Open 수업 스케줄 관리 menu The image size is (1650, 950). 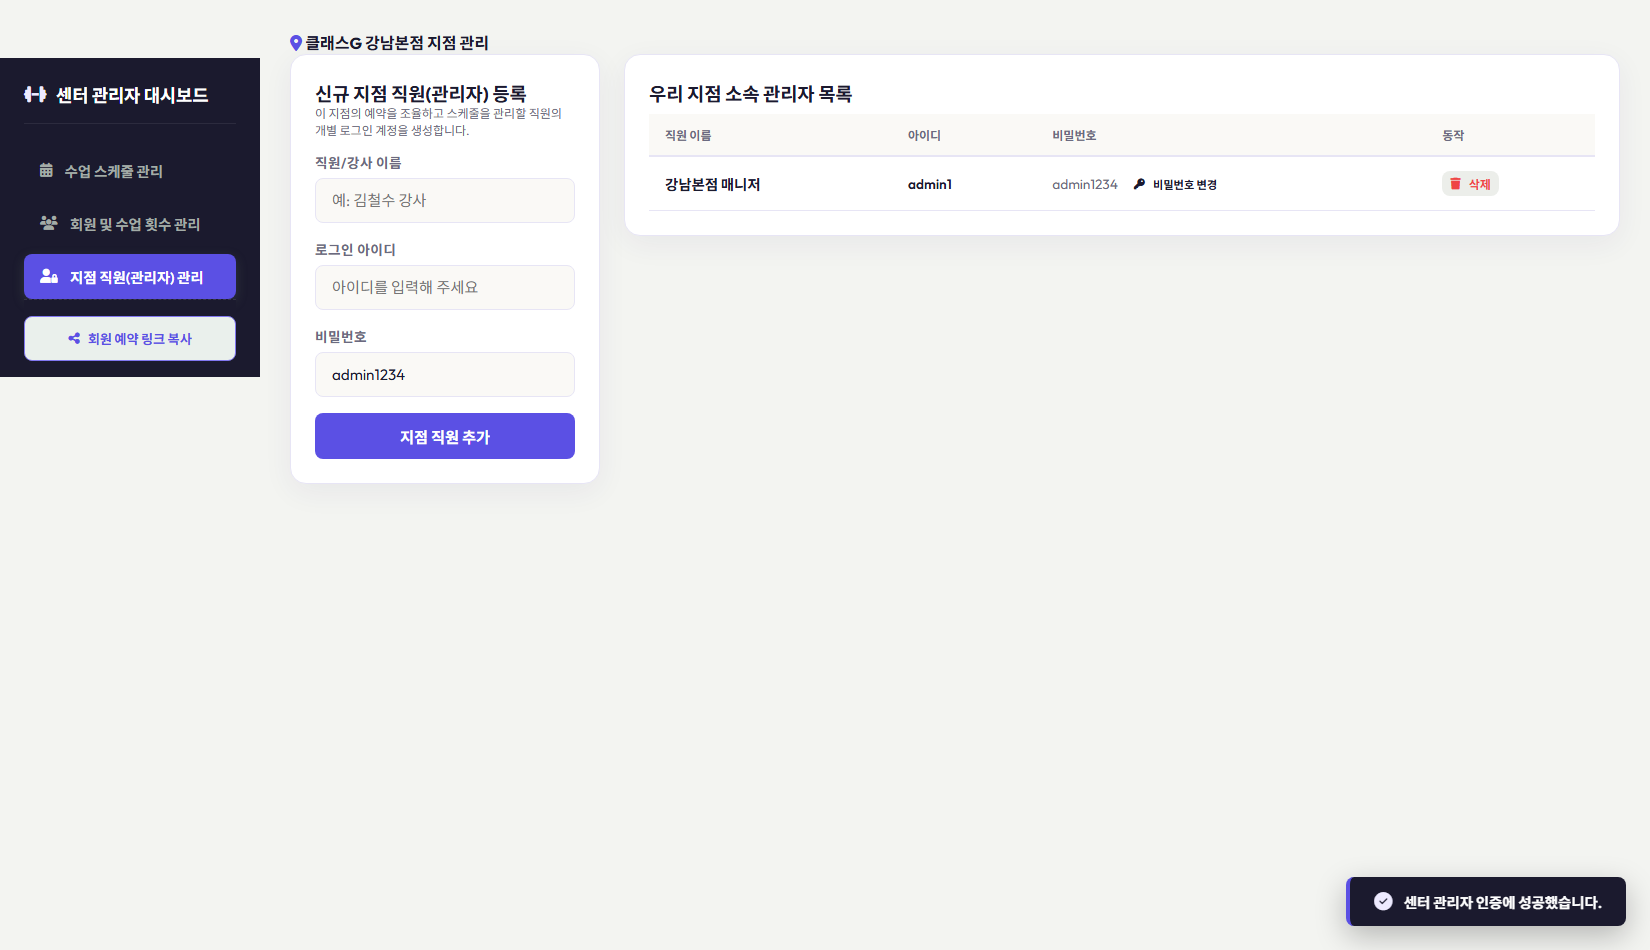tap(130, 171)
